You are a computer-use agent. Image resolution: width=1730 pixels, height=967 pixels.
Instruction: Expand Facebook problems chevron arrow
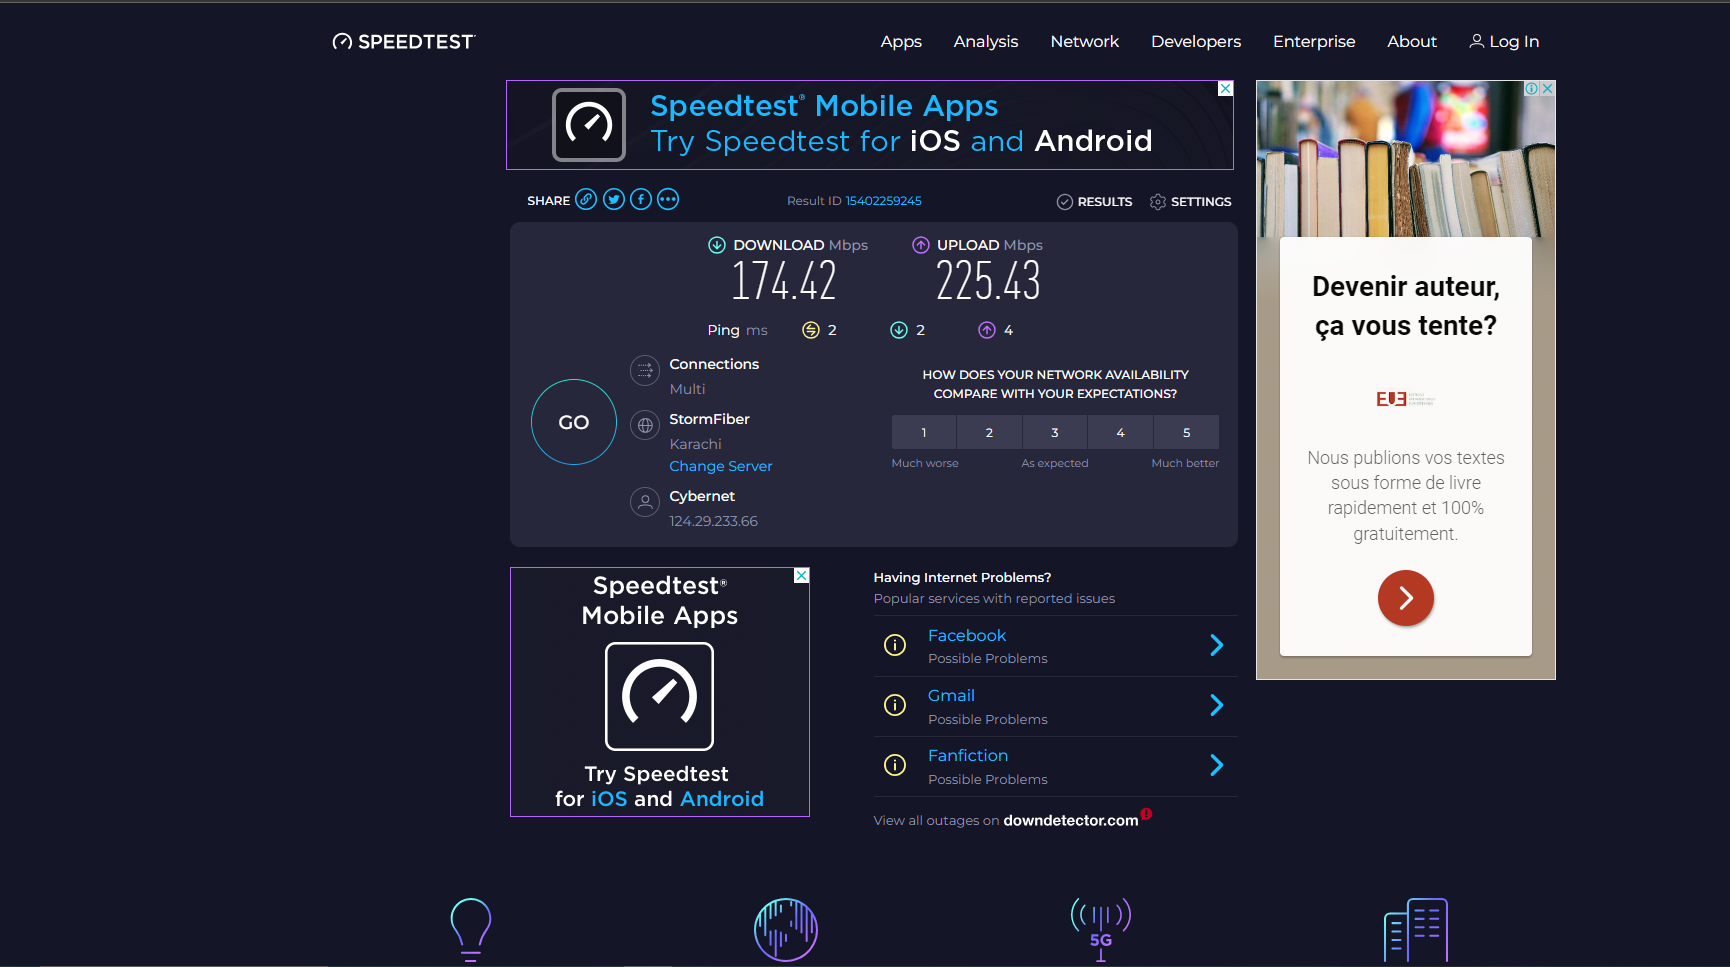click(1217, 645)
